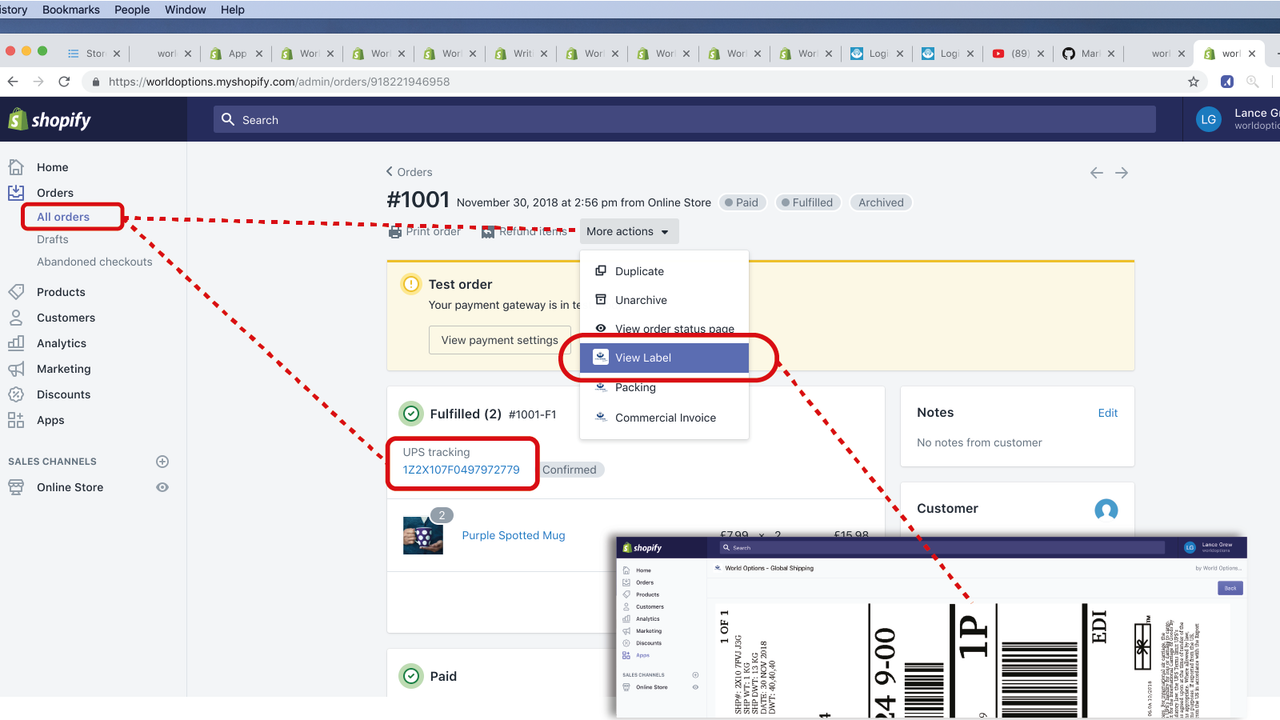Click the browser forward button
This screenshot has height=720, width=1280.
coord(38,82)
